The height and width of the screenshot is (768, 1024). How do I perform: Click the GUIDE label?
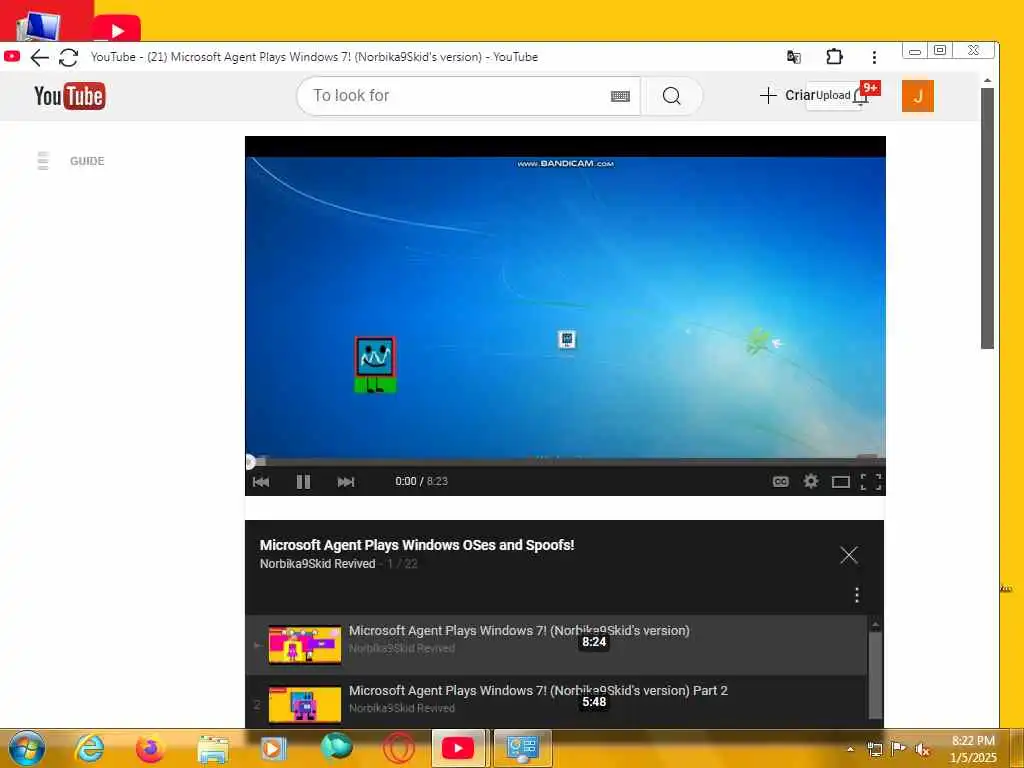[x=87, y=161]
